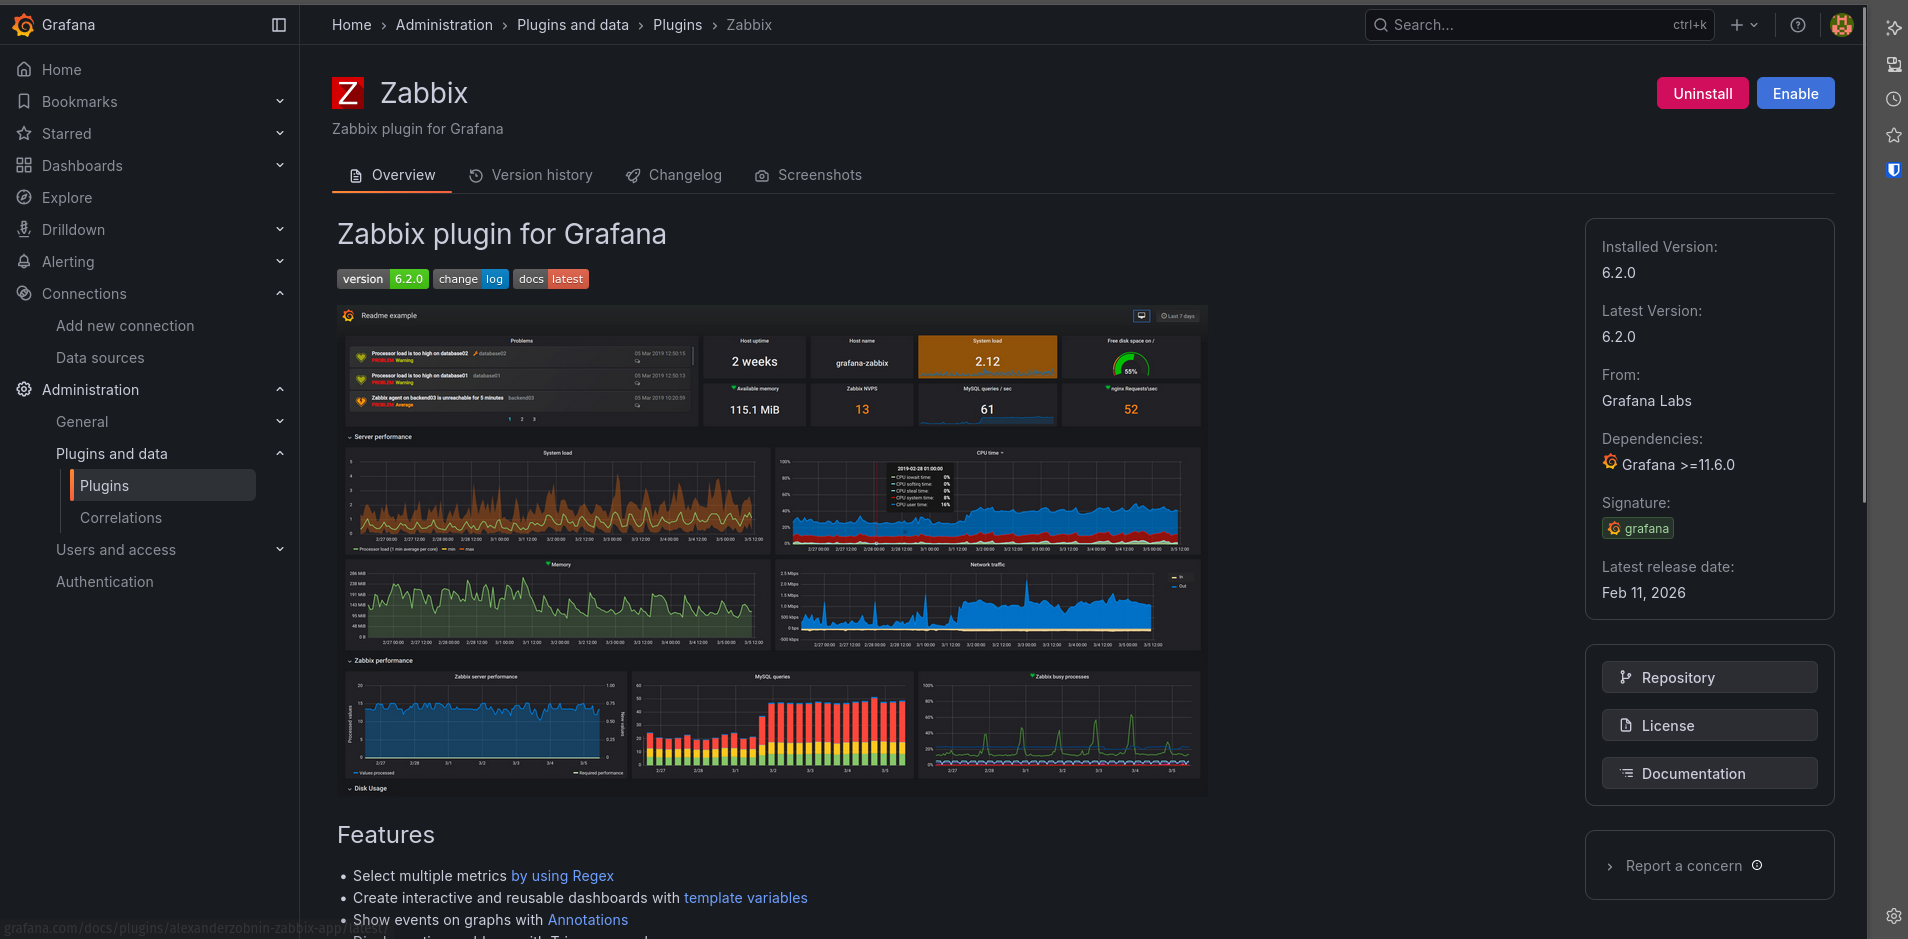Click the plus New menu dropdown
The image size is (1908, 939).
pos(1744,25)
